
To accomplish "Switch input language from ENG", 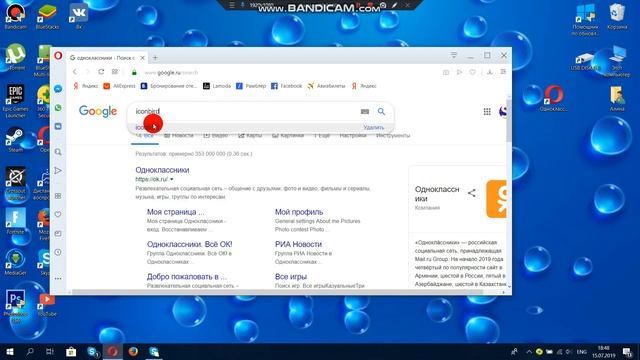I will [582, 351].
